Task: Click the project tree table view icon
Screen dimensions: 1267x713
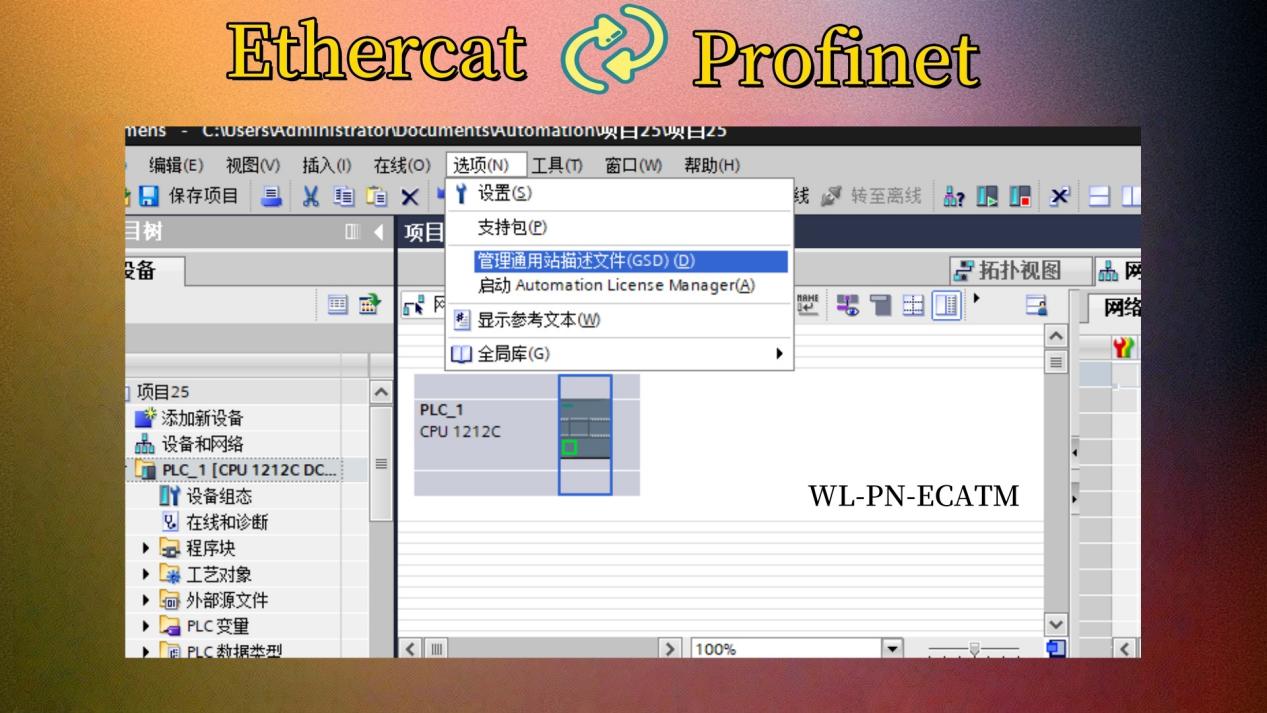Action: pos(337,304)
